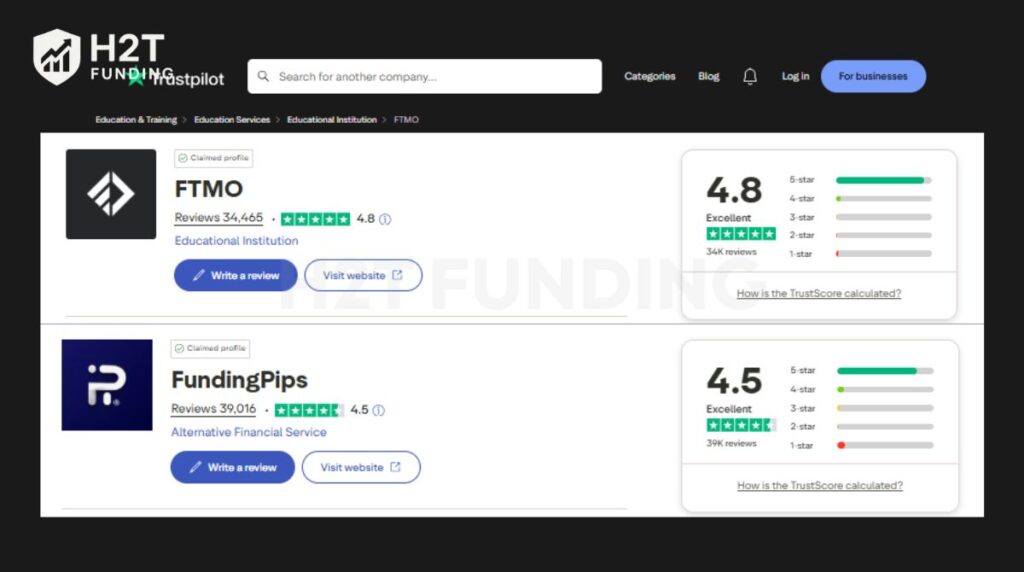The height and width of the screenshot is (572, 1024).
Task: Click the FundingPips company name heading
Action: point(240,380)
